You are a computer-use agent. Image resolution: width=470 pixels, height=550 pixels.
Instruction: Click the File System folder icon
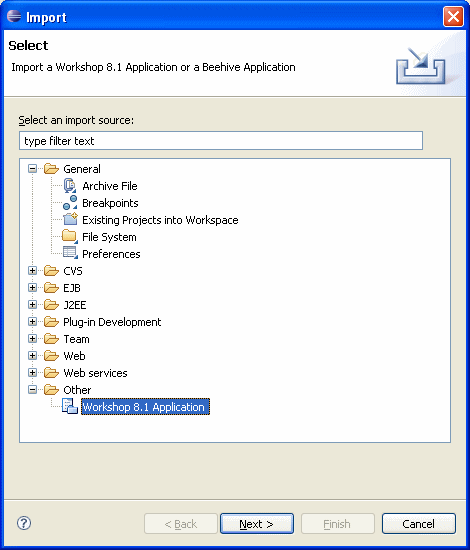pyautogui.click(x=70, y=236)
